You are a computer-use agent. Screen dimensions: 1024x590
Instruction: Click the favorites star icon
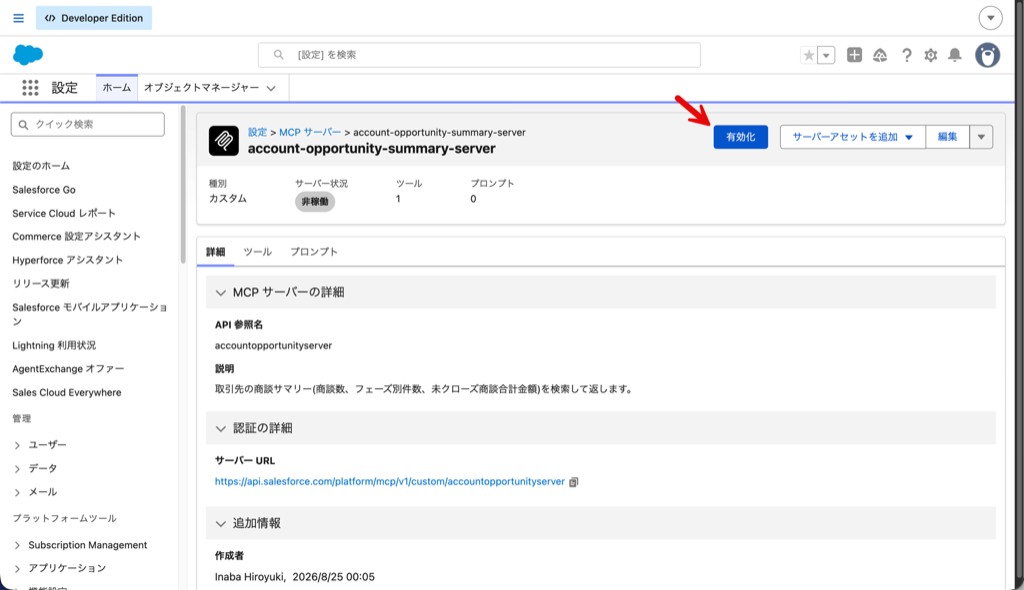[x=808, y=55]
